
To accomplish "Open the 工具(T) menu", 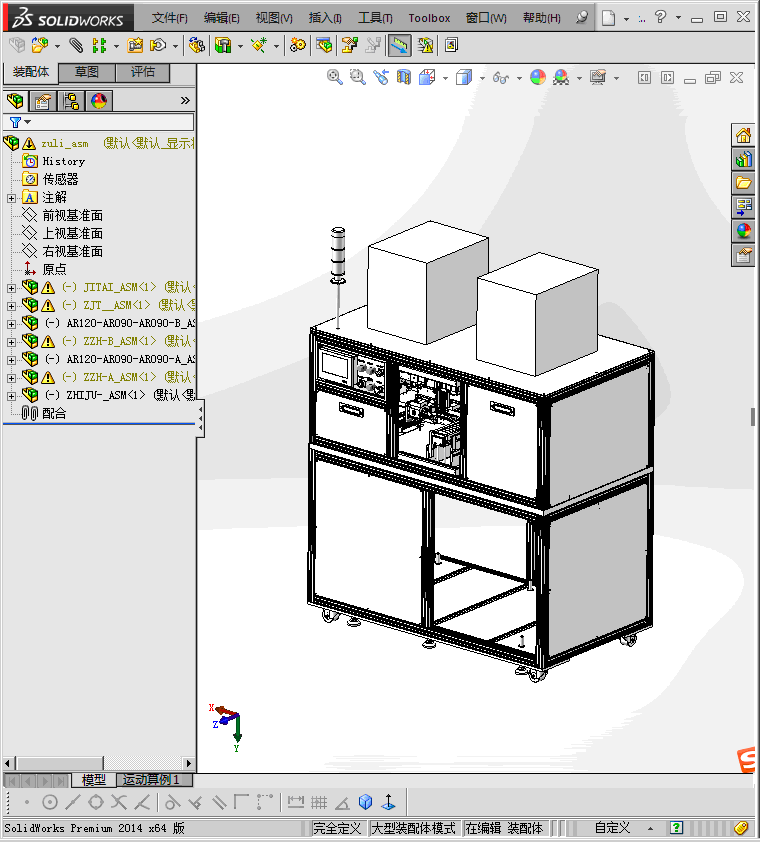I will [375, 18].
